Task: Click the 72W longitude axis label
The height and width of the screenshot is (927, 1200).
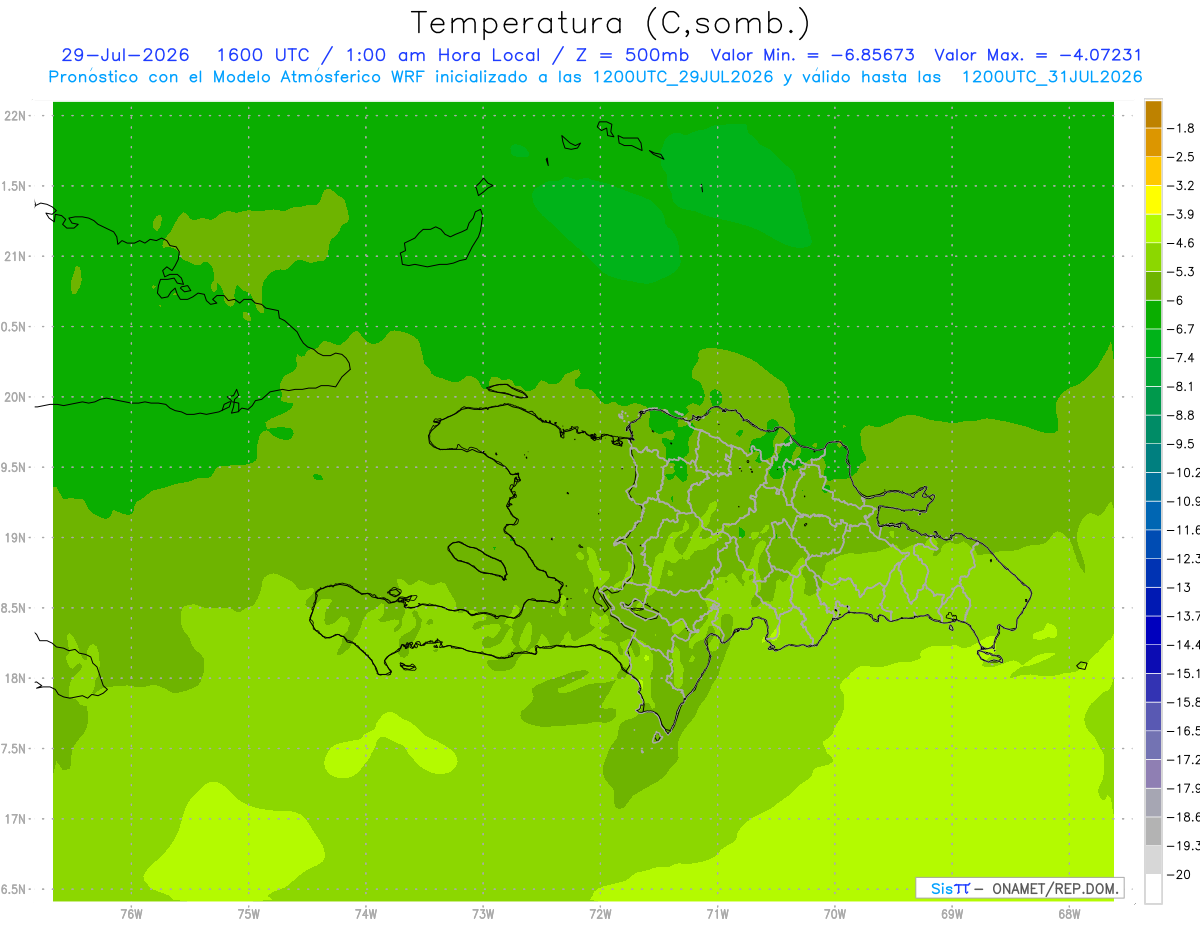Action: [x=600, y=913]
